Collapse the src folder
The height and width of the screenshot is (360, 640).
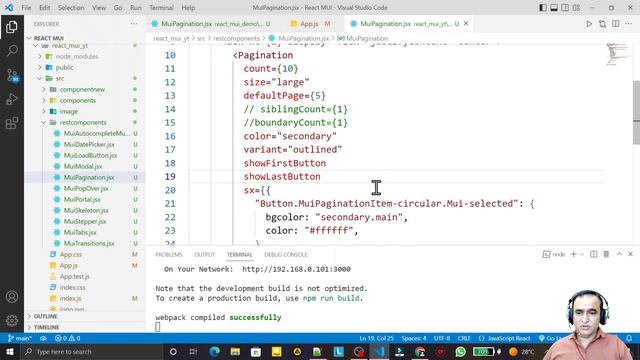pos(60,78)
